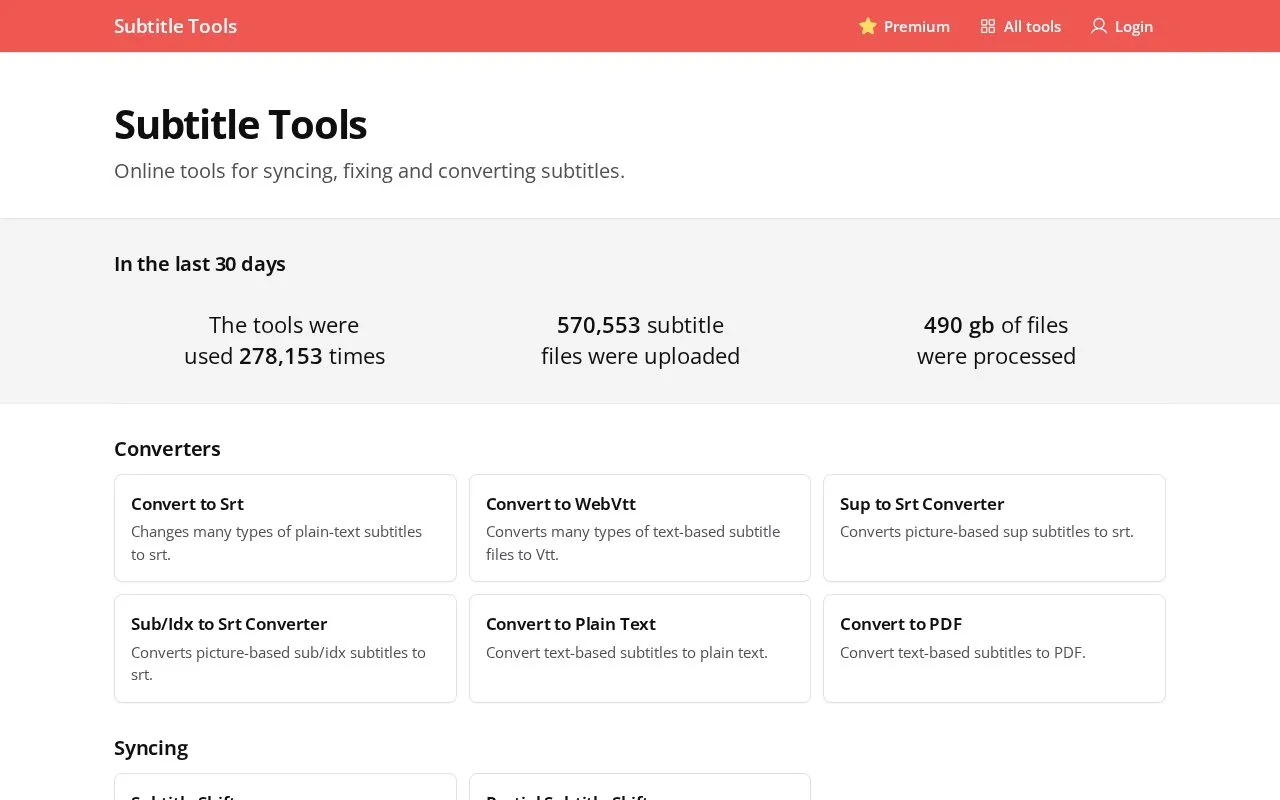
Task: Click the All tools grid icon
Action: click(x=988, y=26)
